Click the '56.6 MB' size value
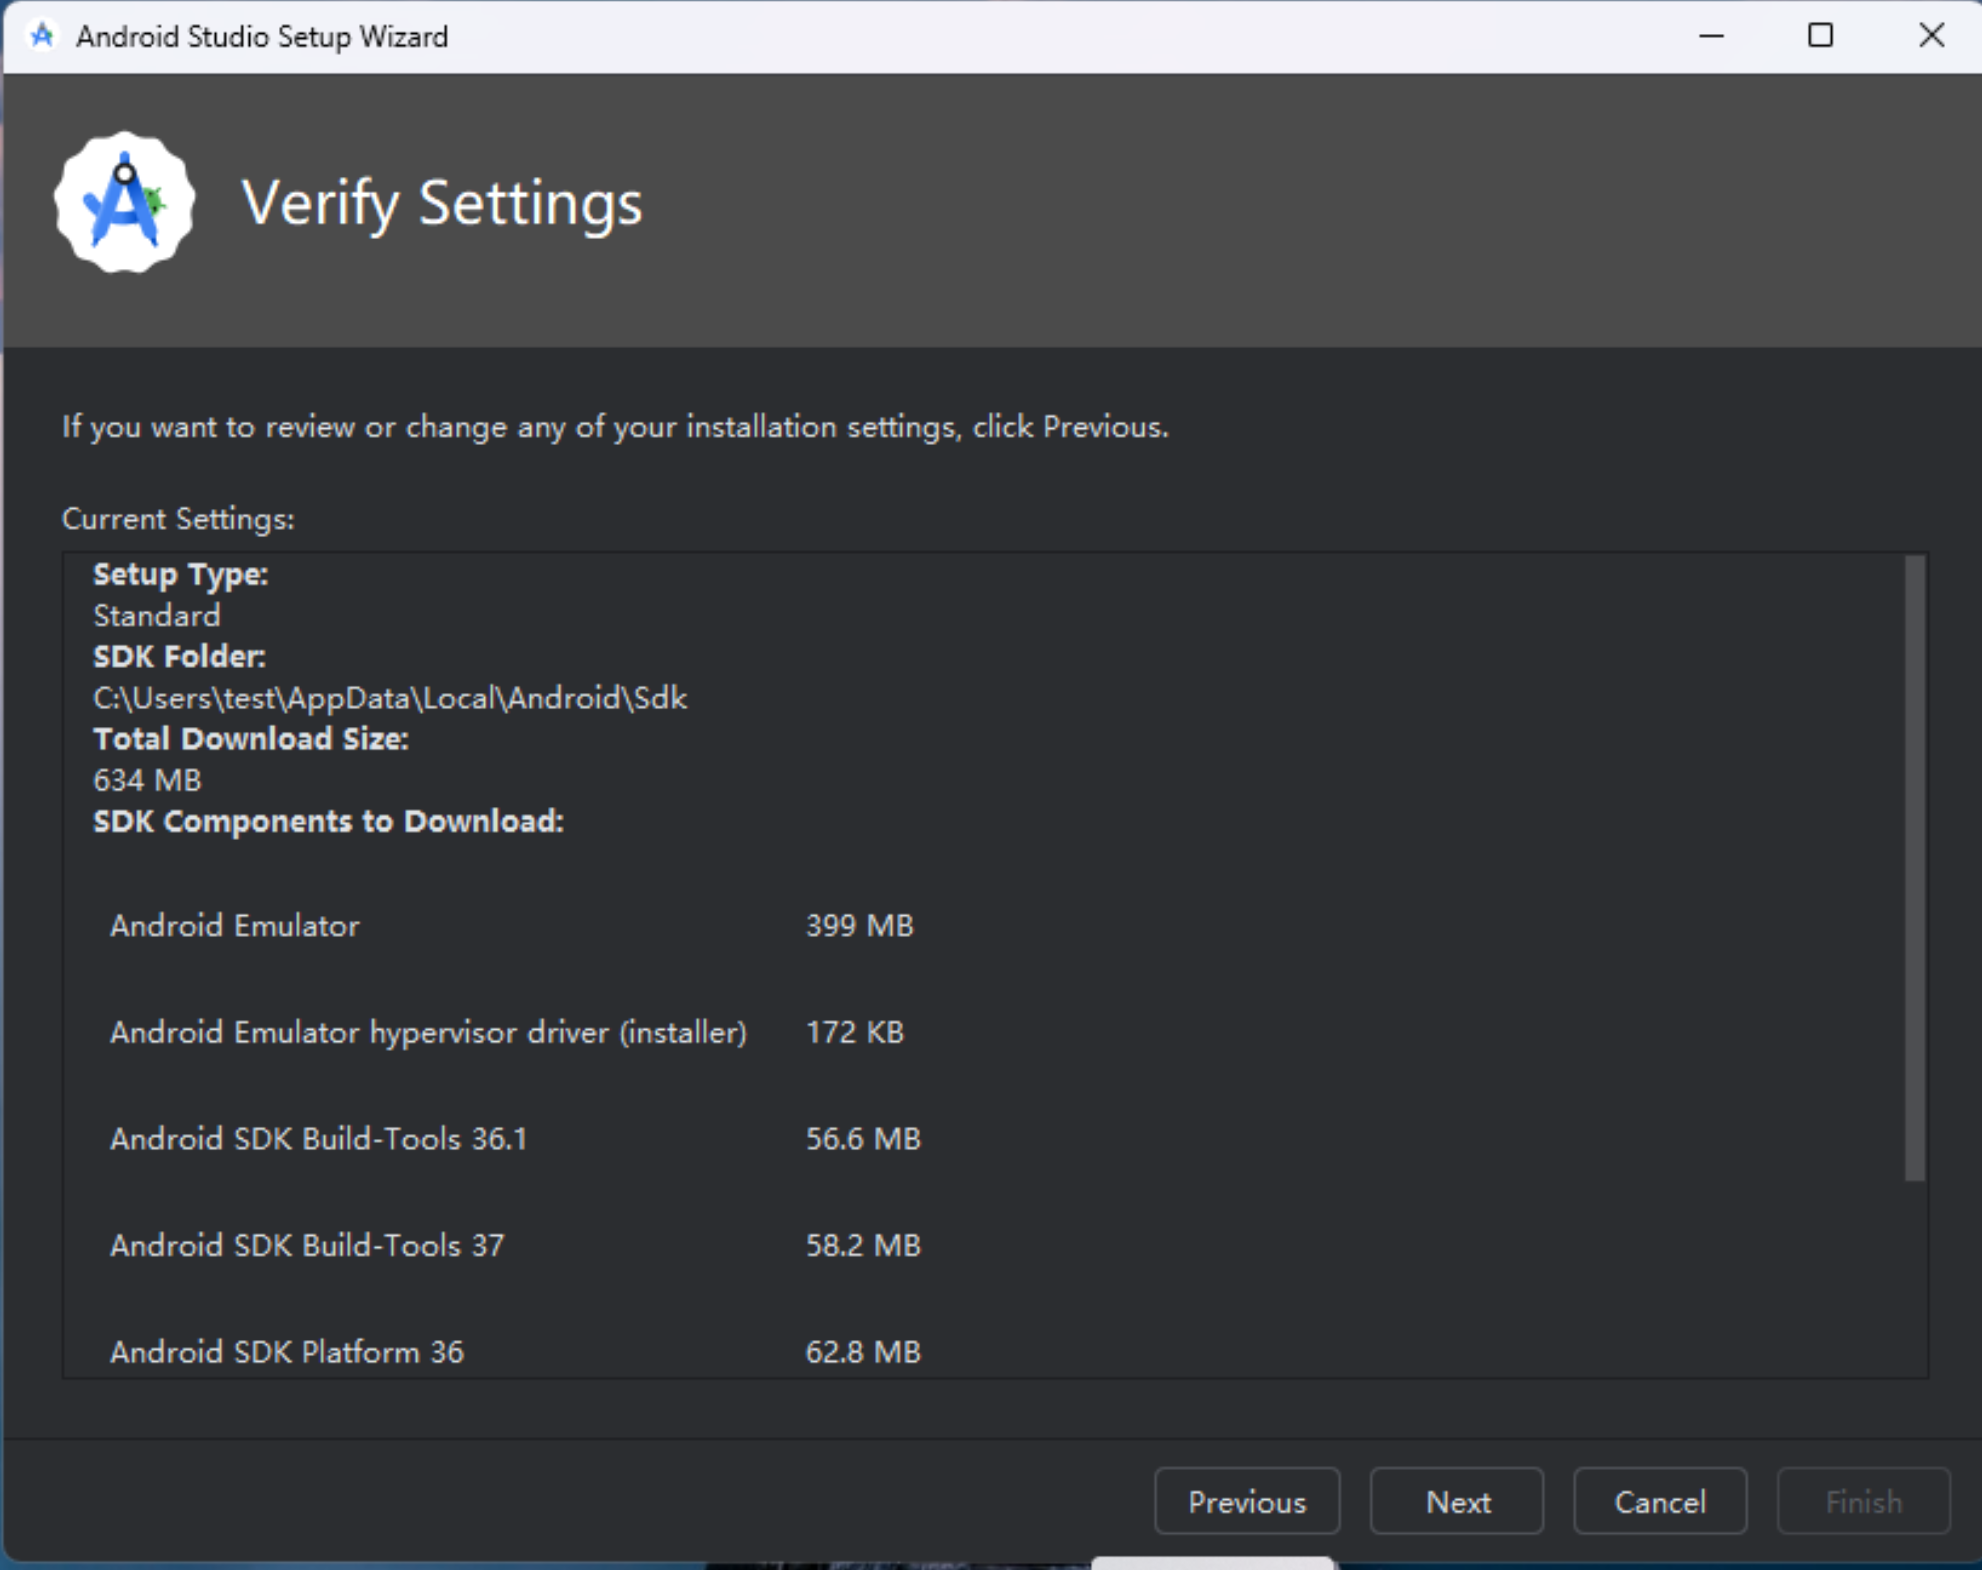 pyautogui.click(x=863, y=1139)
